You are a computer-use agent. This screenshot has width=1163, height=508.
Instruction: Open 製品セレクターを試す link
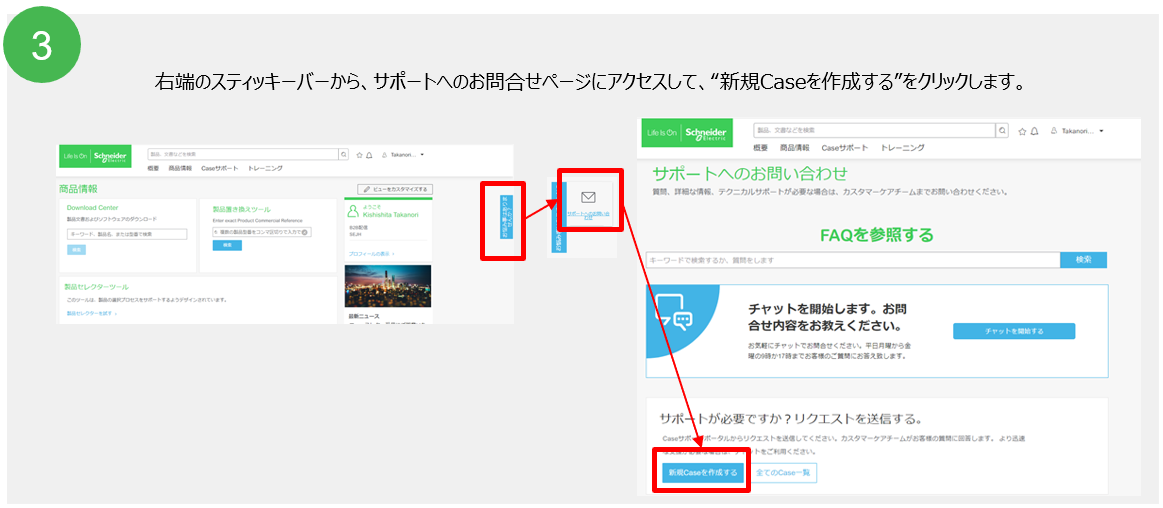pos(91,314)
